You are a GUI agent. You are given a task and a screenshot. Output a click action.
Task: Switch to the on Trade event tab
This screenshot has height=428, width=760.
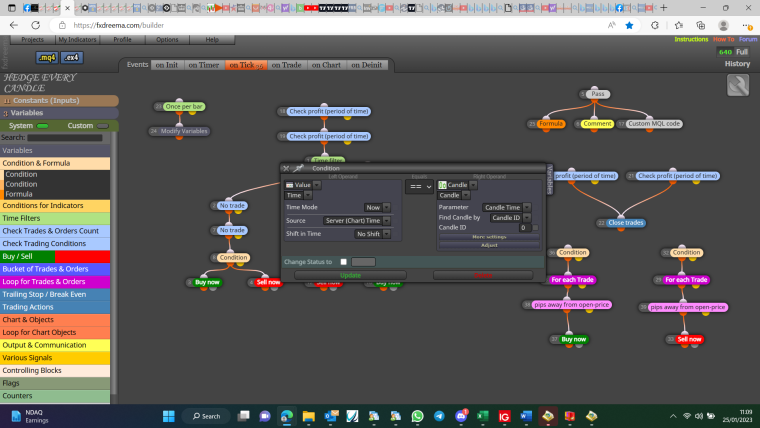pos(286,65)
